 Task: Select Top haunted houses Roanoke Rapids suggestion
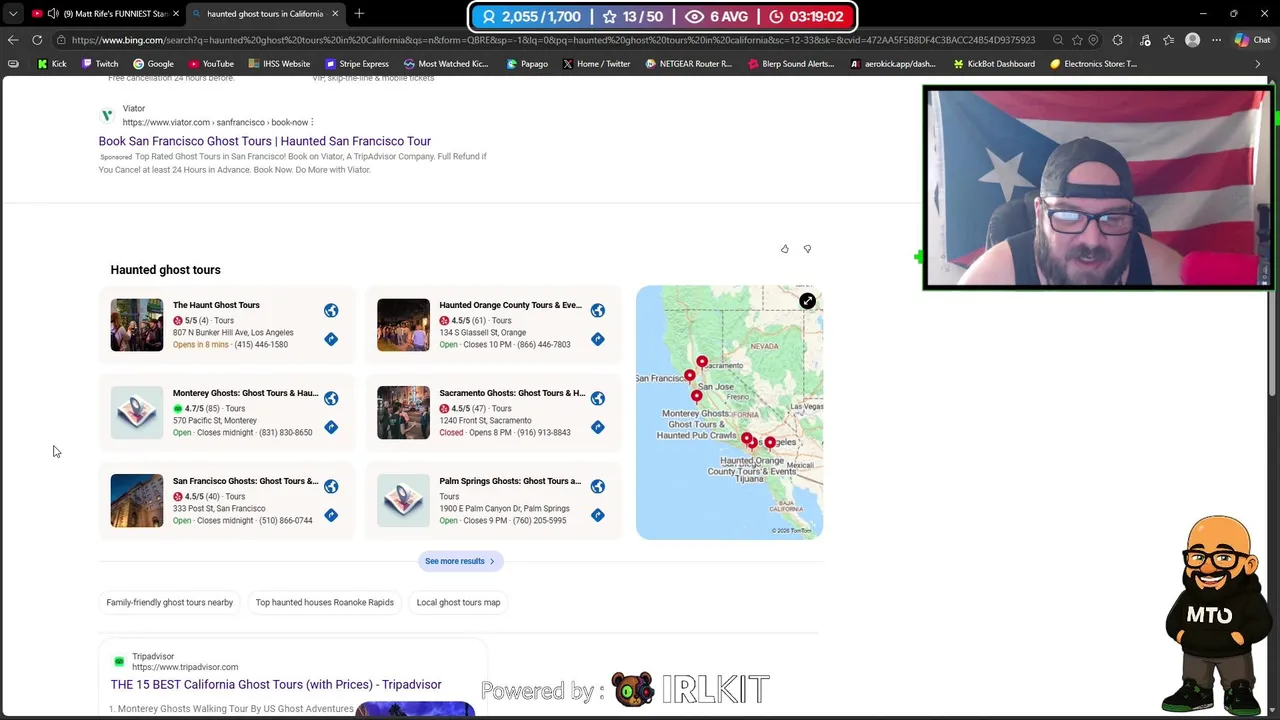pyautogui.click(x=324, y=602)
